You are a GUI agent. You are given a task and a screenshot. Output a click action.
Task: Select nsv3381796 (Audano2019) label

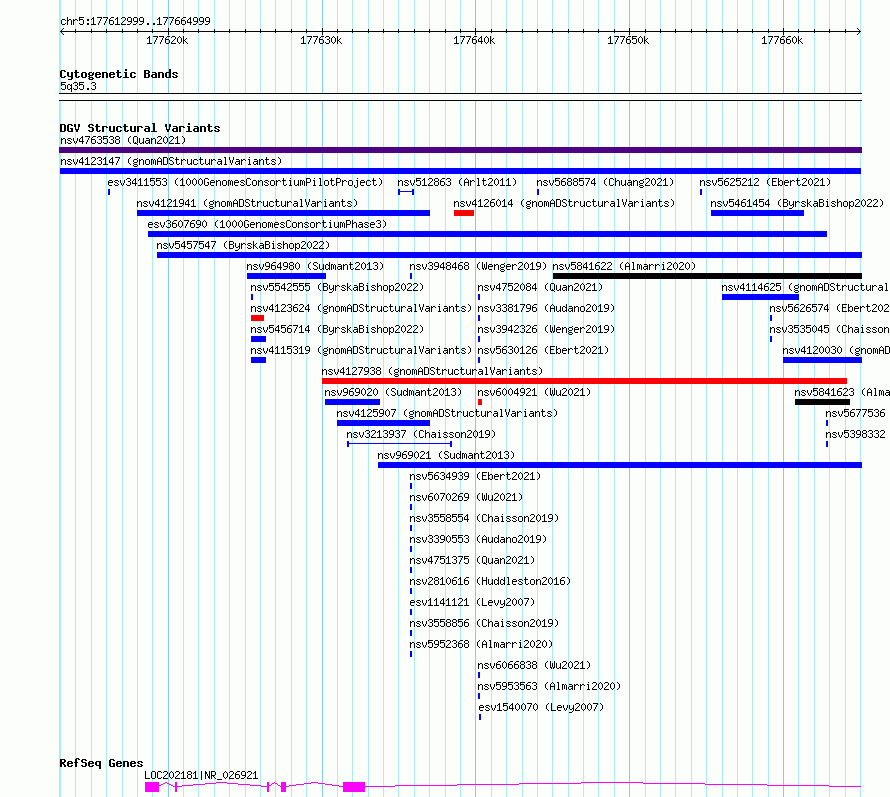[546, 308]
